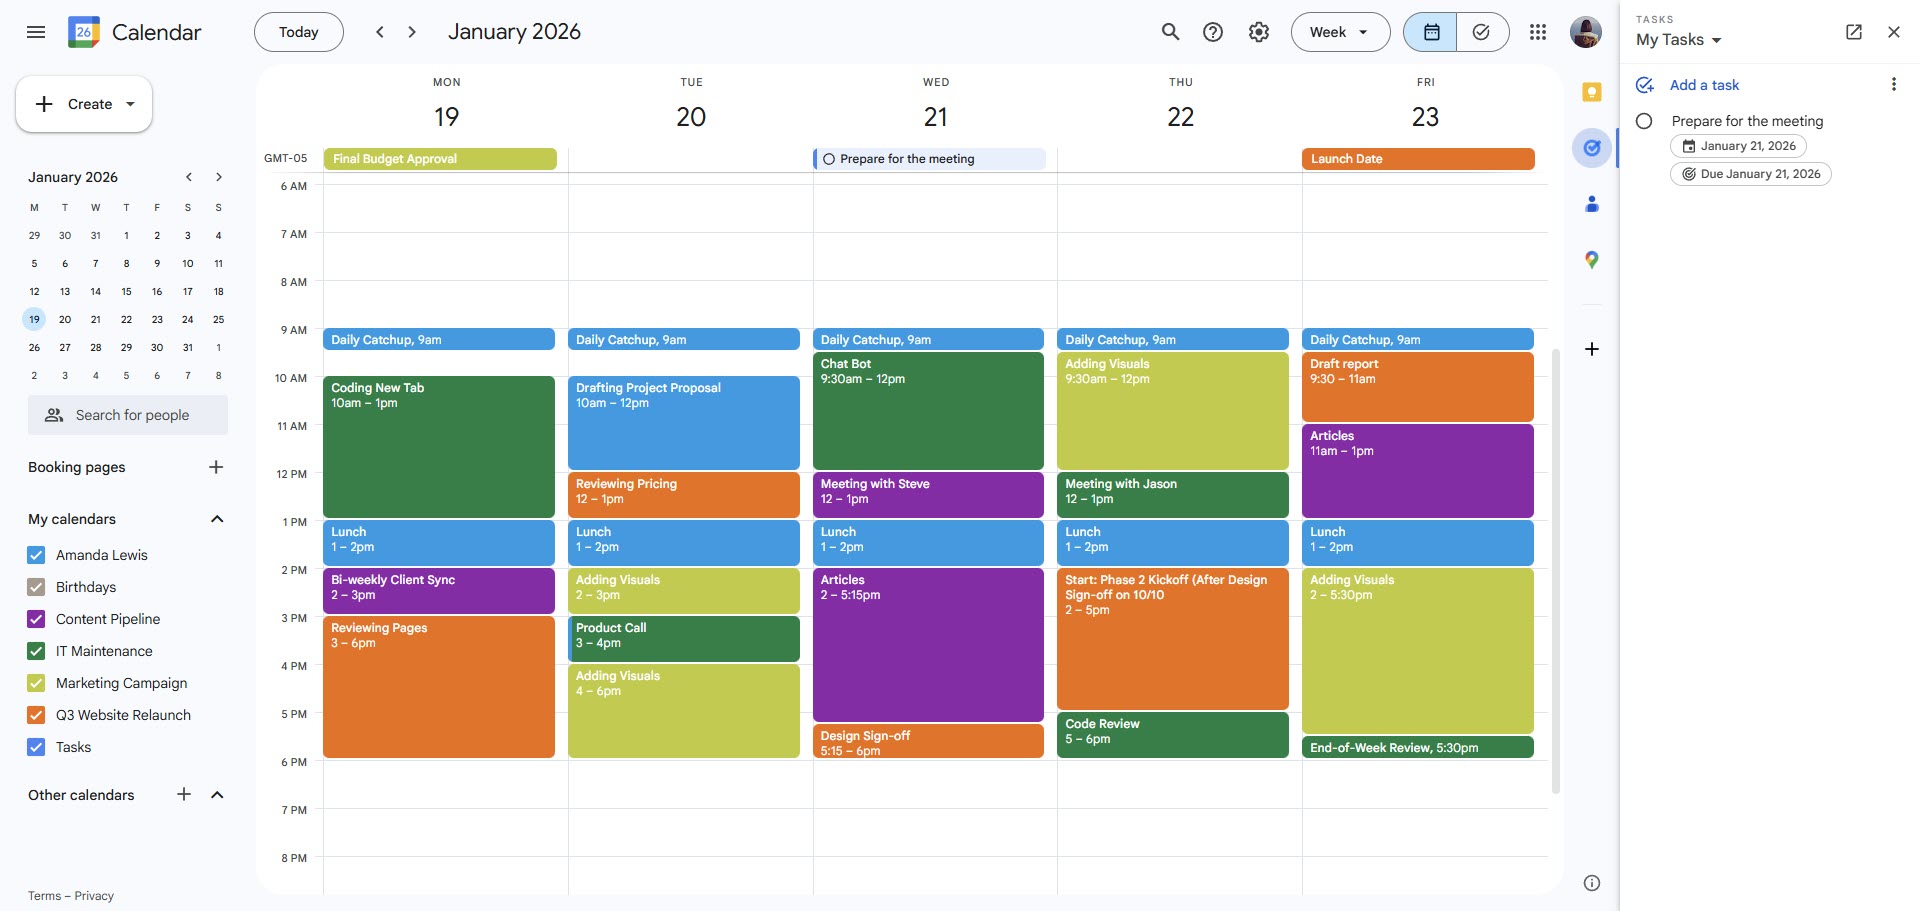Screen dimensions: 1920x911
Task: Open the Week view dropdown
Action: (1340, 31)
